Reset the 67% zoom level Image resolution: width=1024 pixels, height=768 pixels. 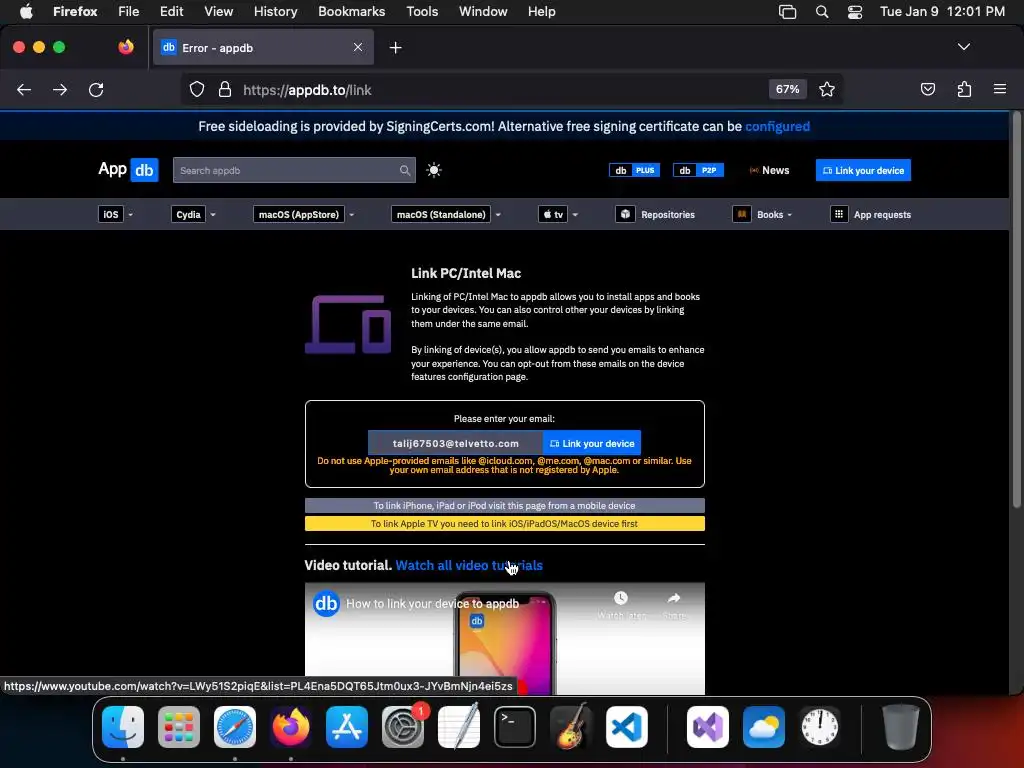click(788, 89)
